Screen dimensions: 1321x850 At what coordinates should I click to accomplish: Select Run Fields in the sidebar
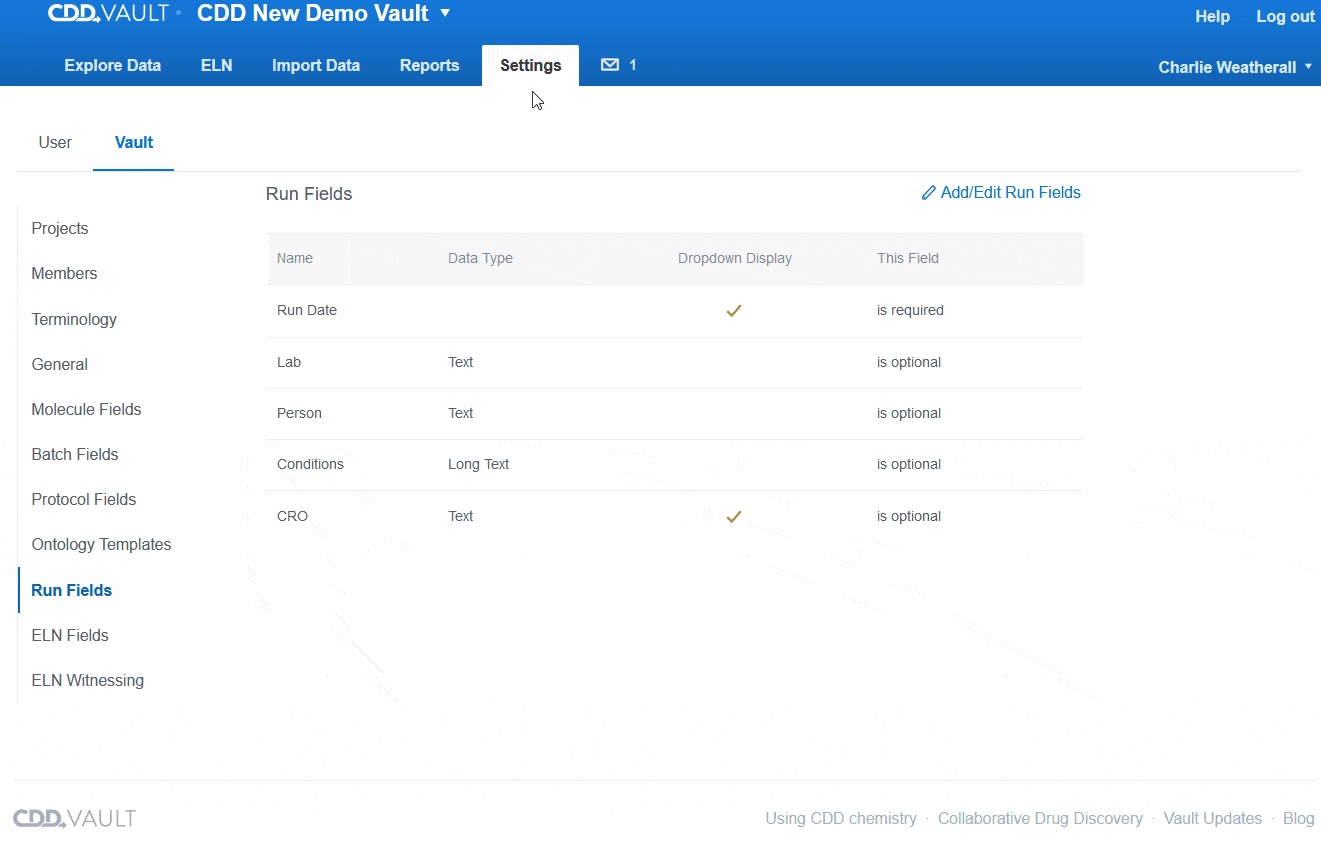pos(72,590)
